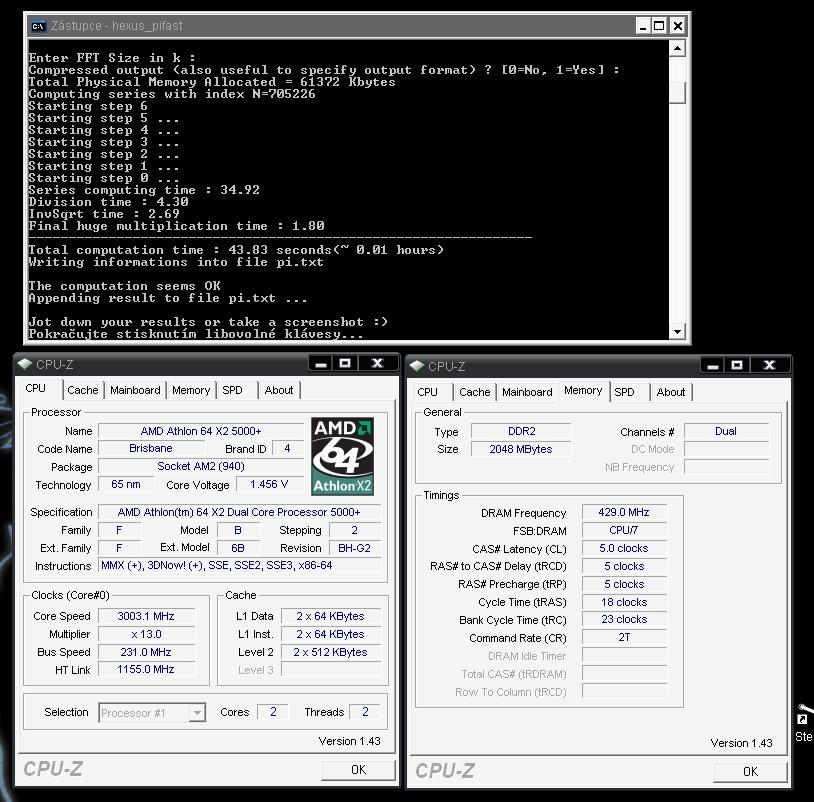Click Command Rate value 2T

(x=624, y=637)
